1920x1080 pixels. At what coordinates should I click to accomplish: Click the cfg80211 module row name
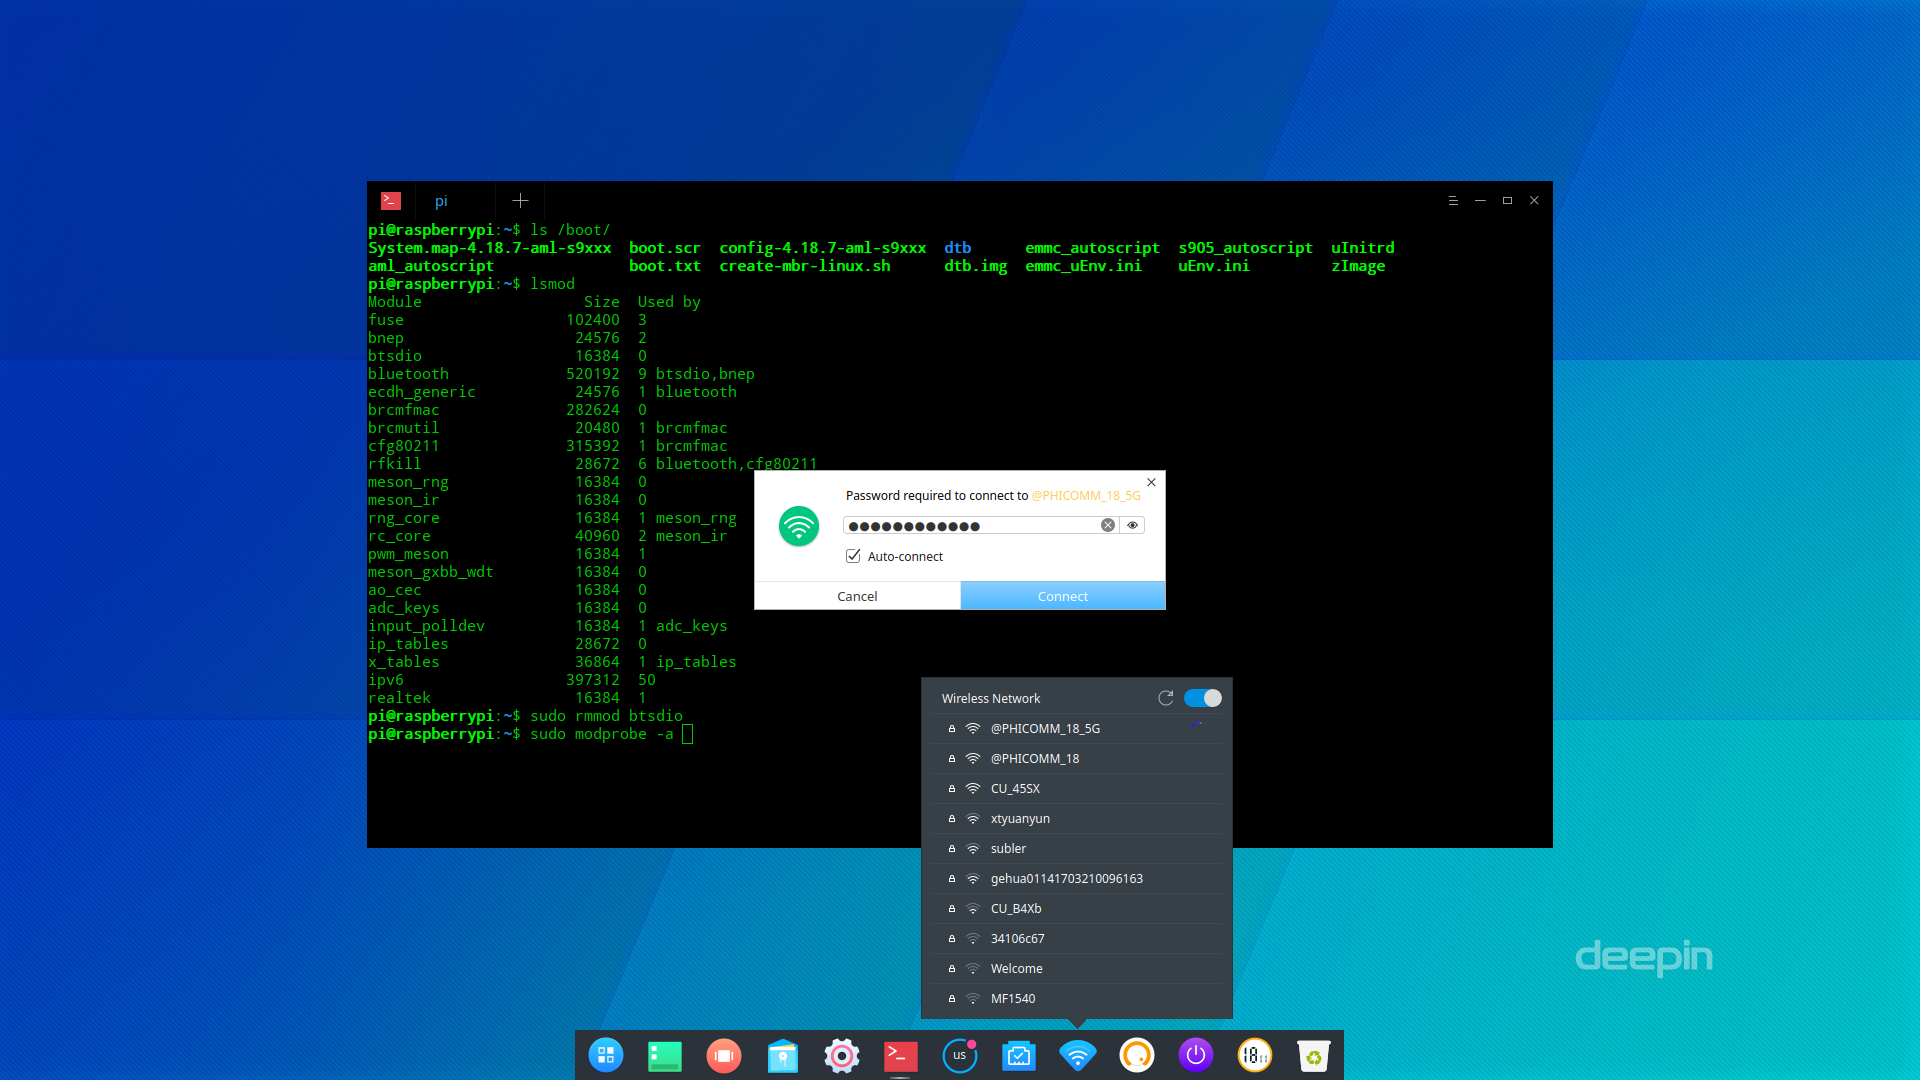pyautogui.click(x=404, y=446)
